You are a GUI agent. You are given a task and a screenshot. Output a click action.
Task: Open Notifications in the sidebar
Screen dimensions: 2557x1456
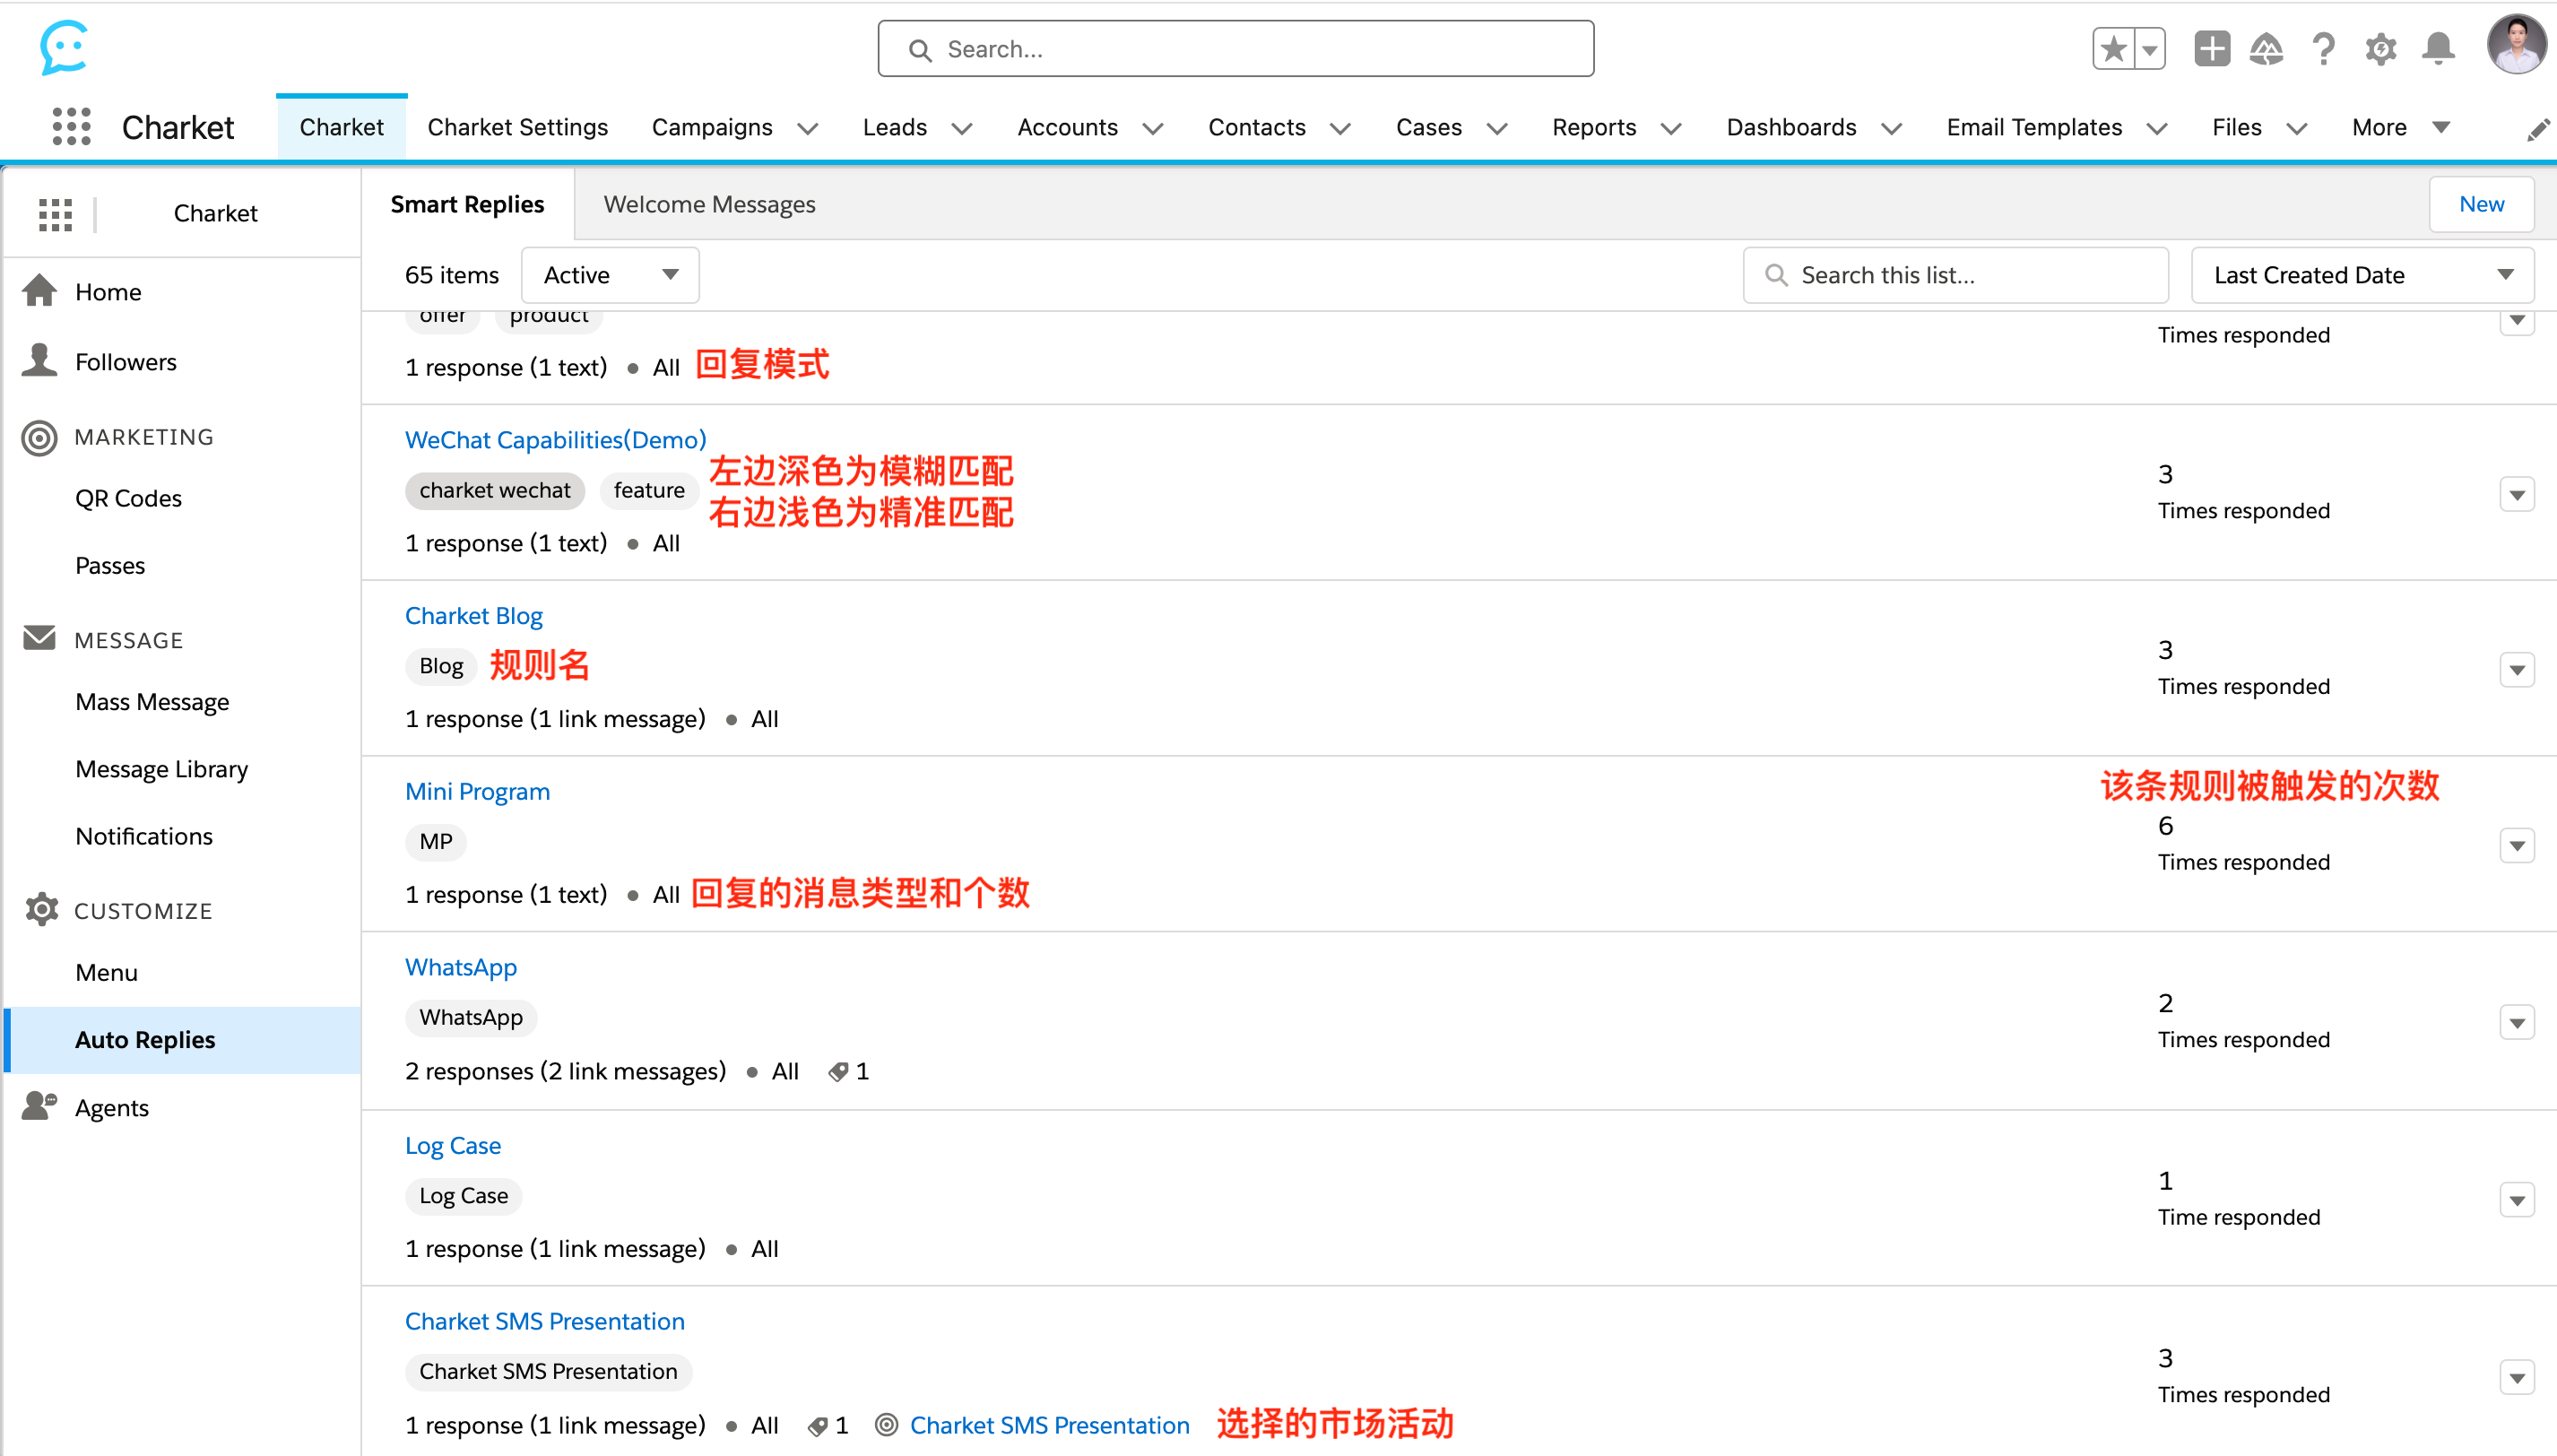[x=144, y=836]
